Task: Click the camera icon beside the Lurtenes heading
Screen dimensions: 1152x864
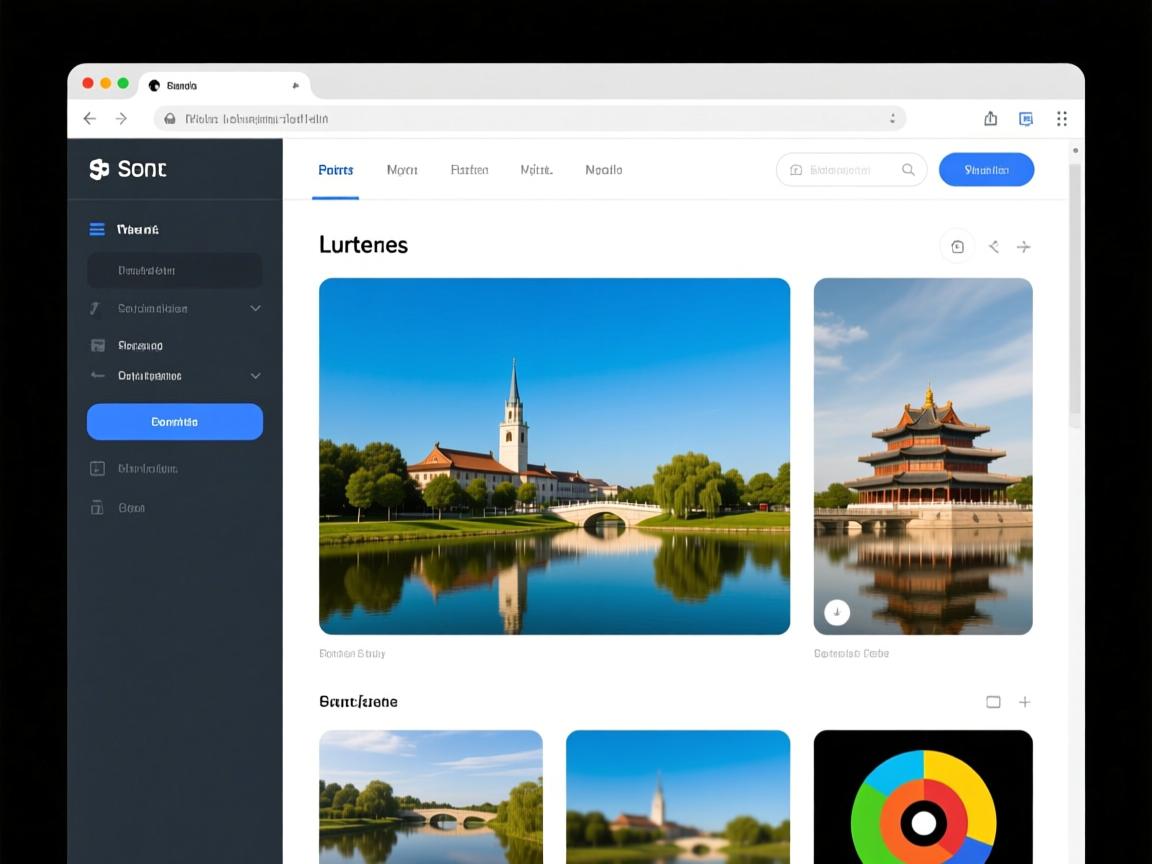Action: coord(957,246)
